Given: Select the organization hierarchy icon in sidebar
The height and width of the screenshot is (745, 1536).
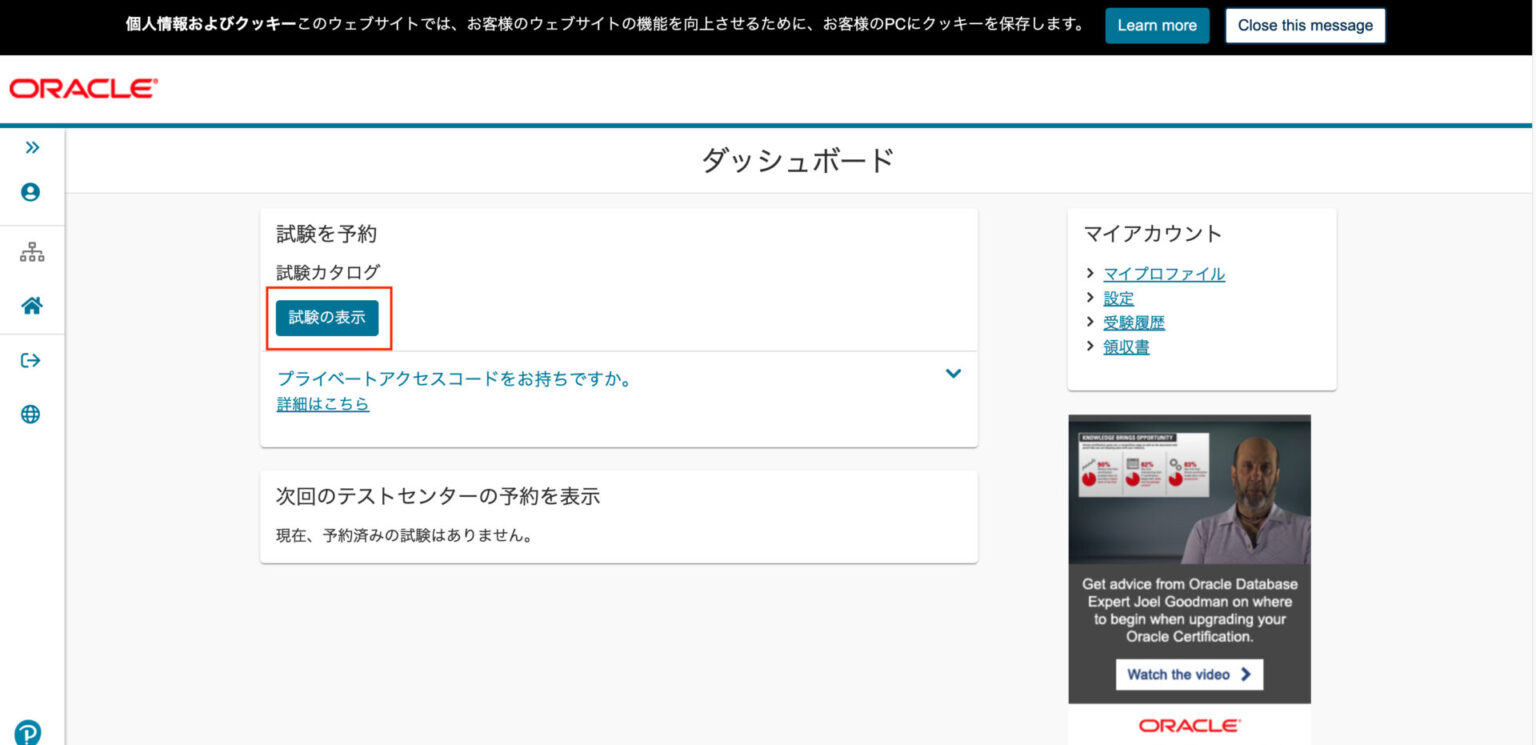Looking at the screenshot, I should (x=31, y=253).
